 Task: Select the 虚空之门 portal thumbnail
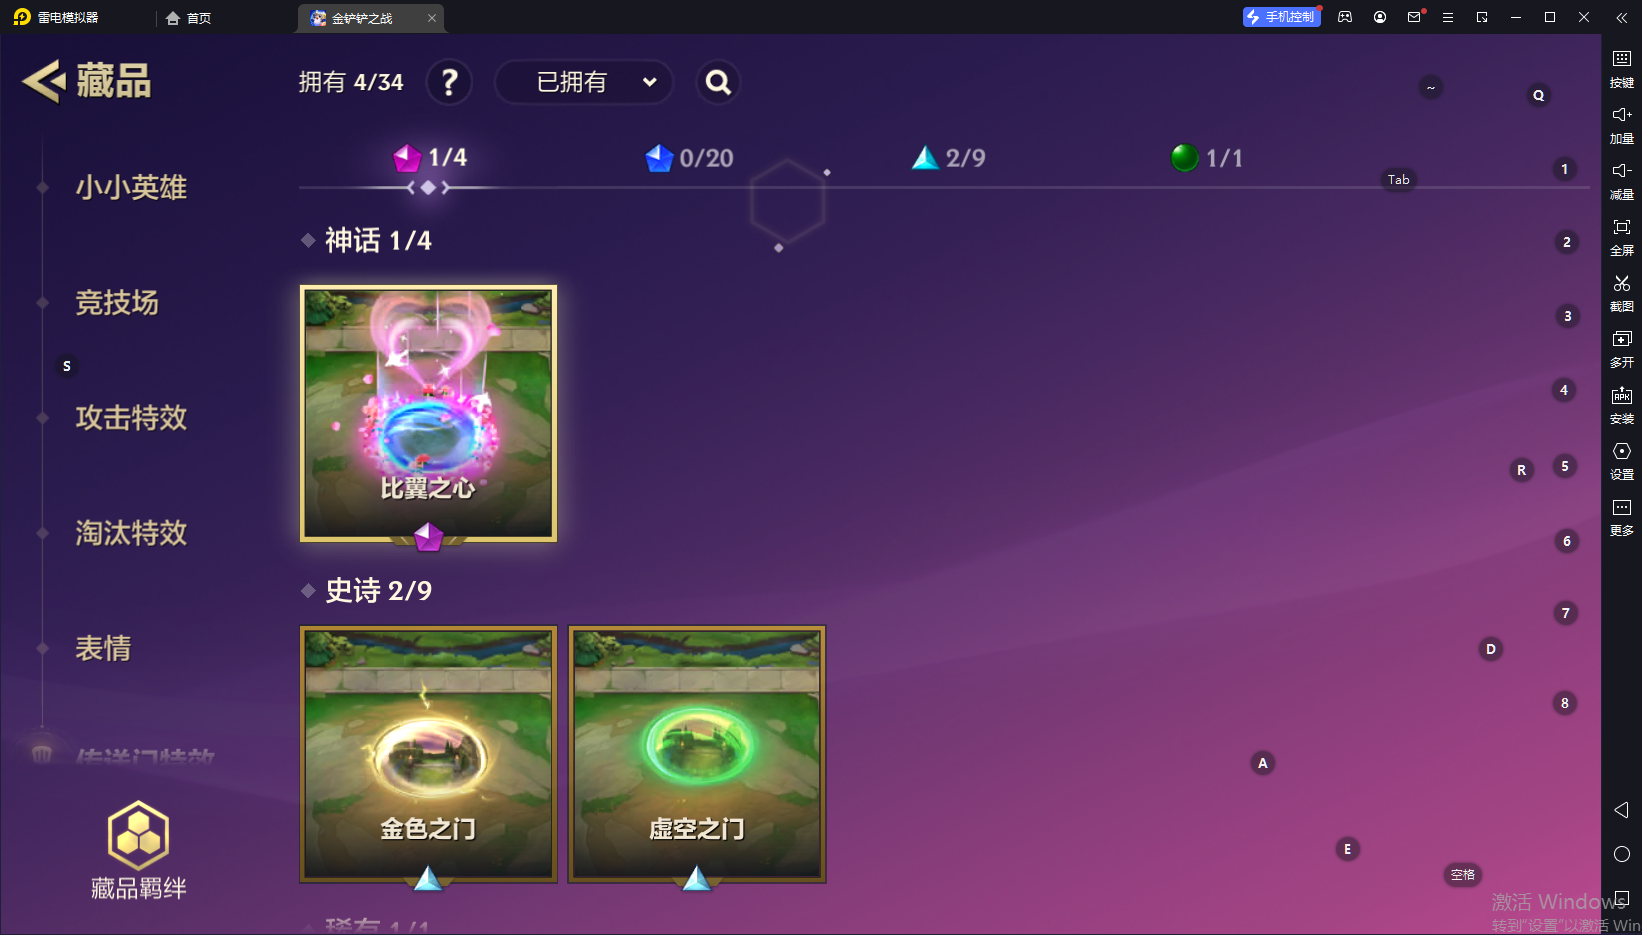coord(697,754)
